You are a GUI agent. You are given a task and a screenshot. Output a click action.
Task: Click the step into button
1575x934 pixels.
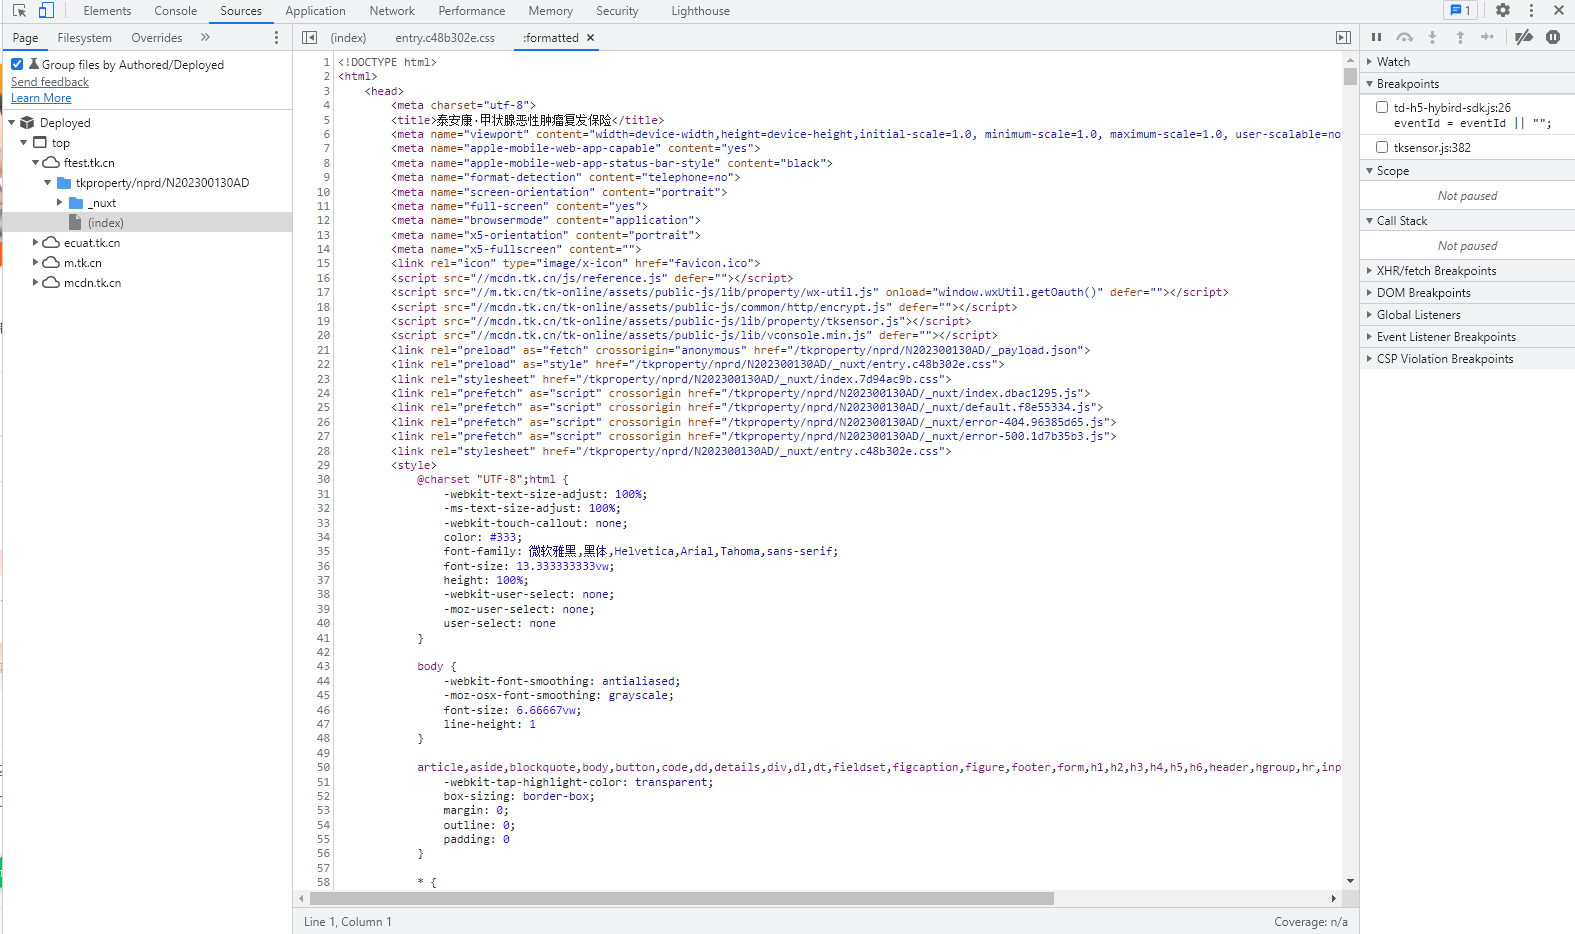click(1432, 38)
